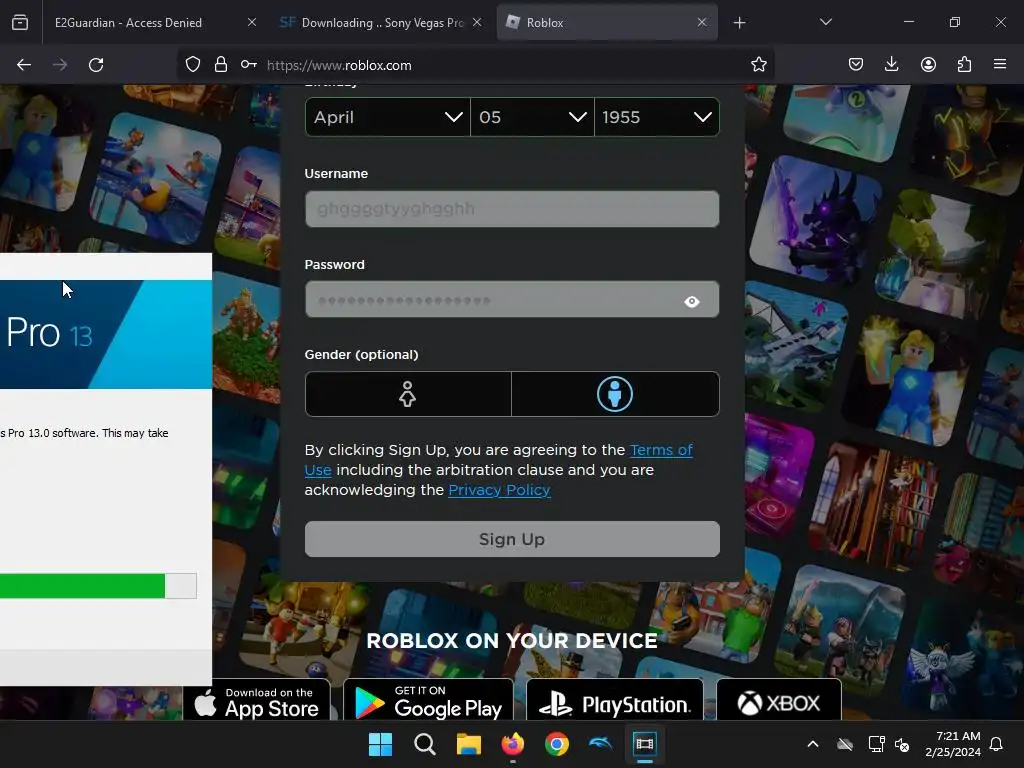Open the Terms of Use link
This screenshot has width=1024, height=768.
tap(661, 450)
